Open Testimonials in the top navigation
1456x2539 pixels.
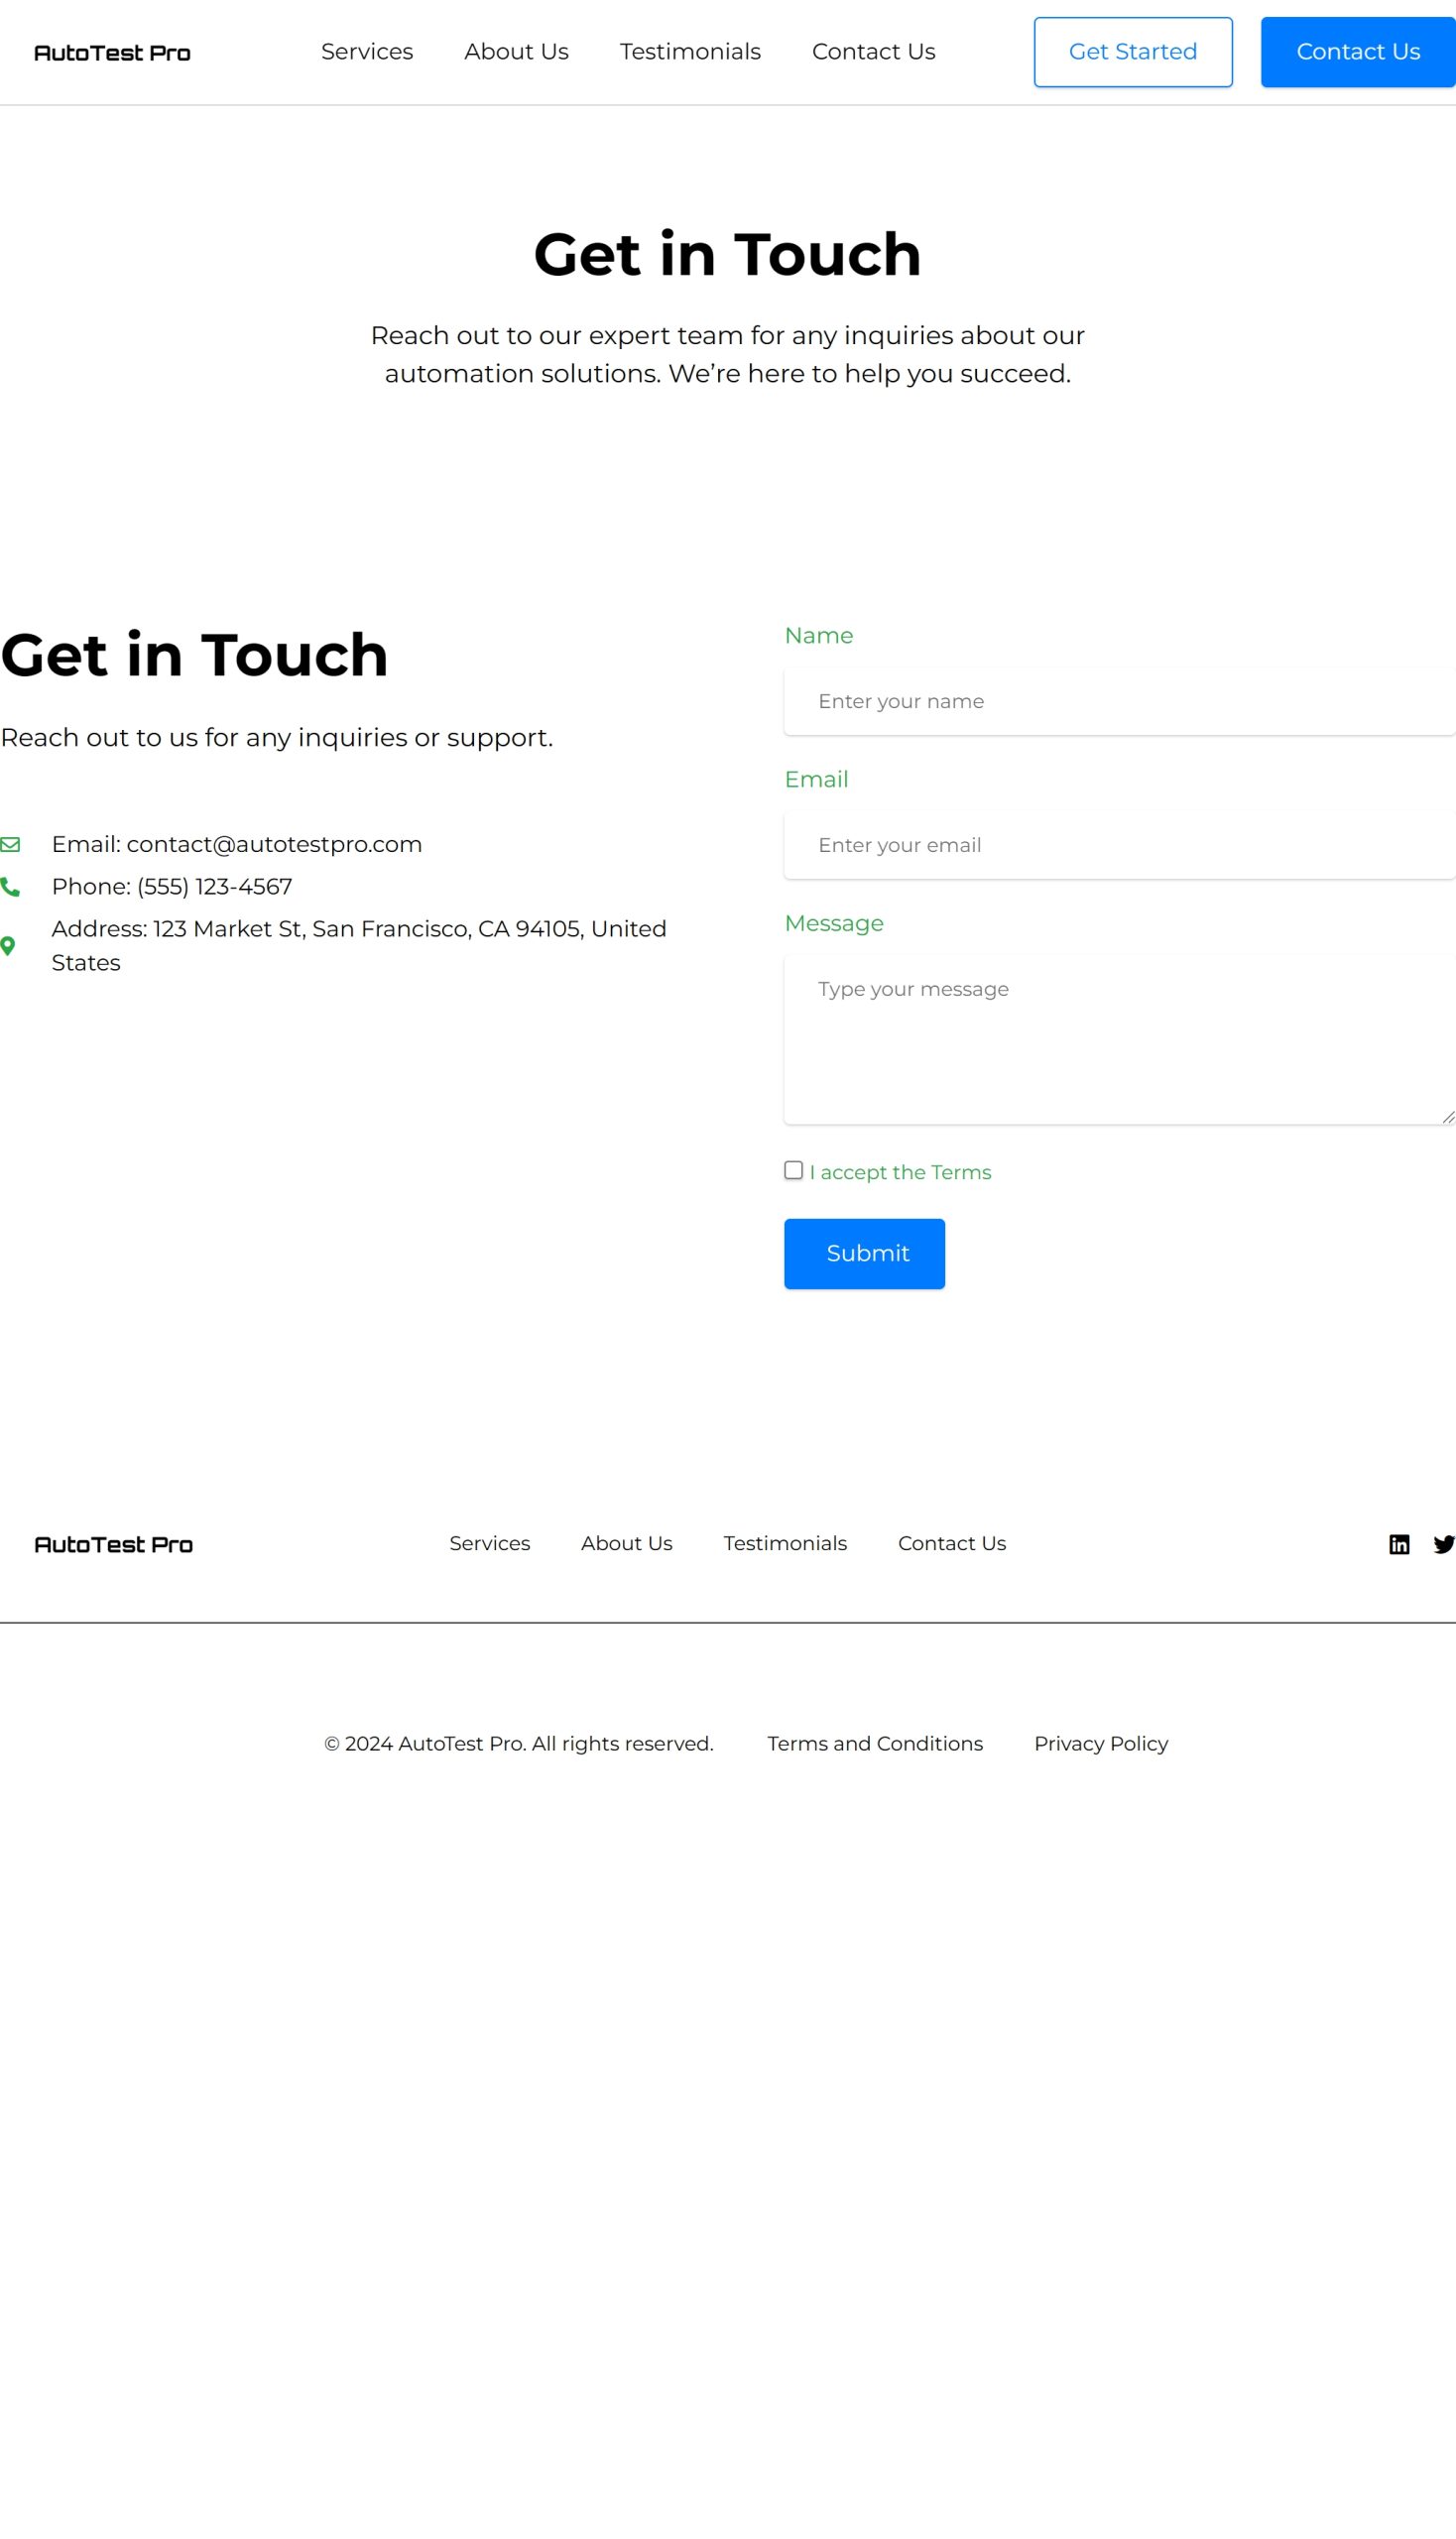[x=690, y=52]
